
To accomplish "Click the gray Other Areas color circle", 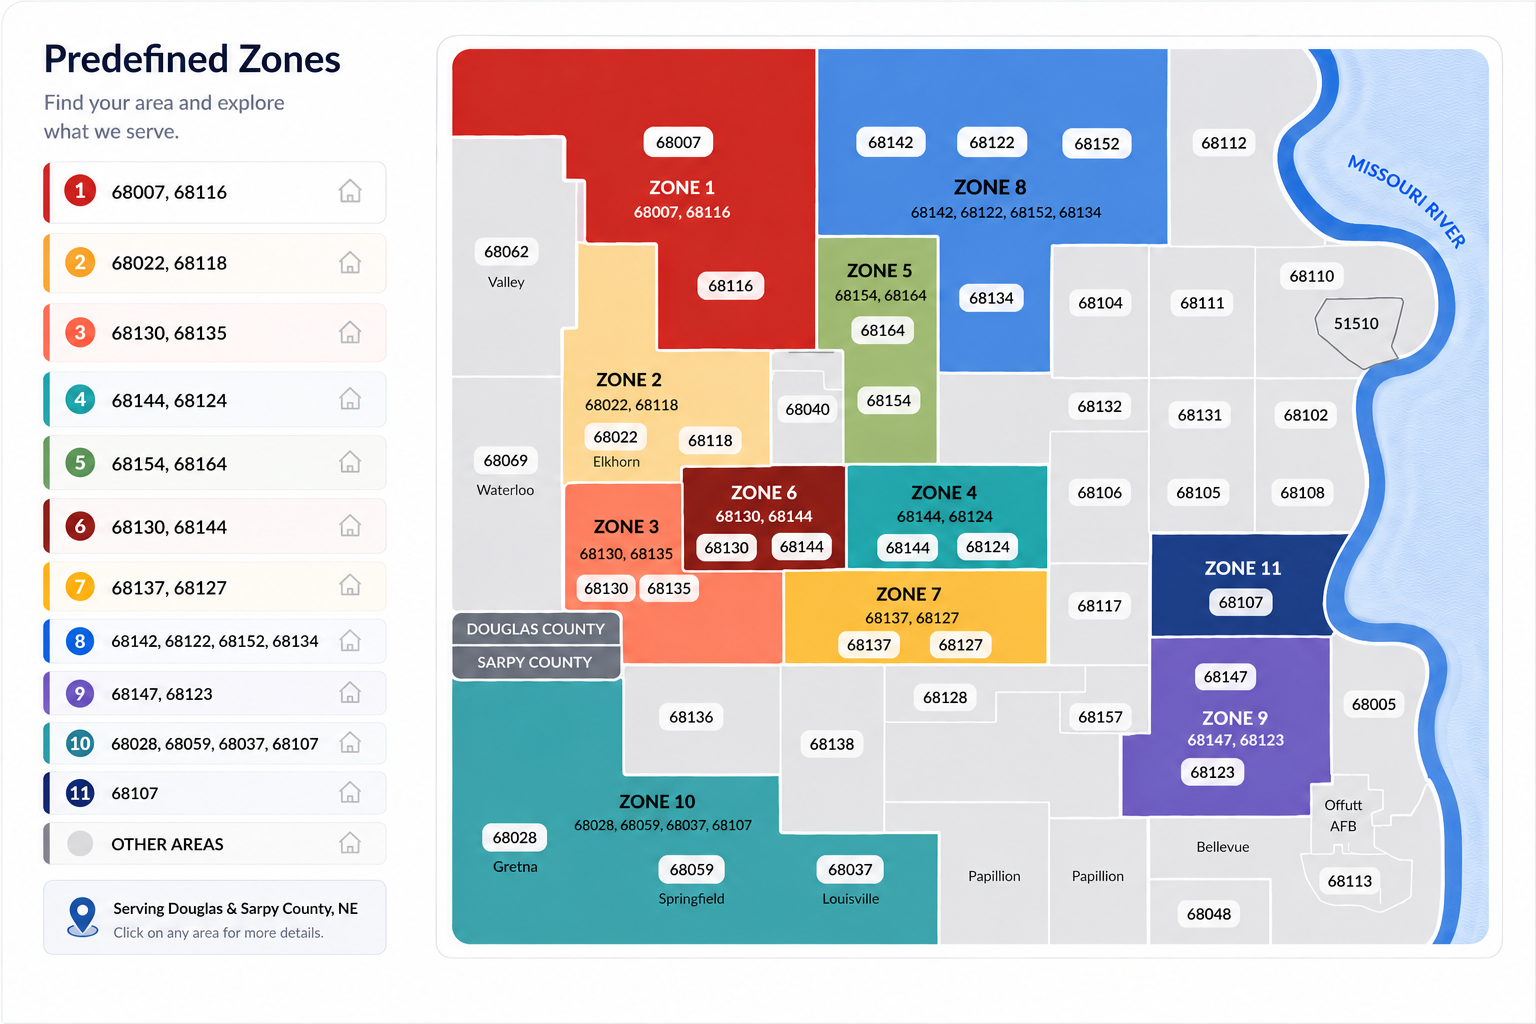I will [x=80, y=843].
